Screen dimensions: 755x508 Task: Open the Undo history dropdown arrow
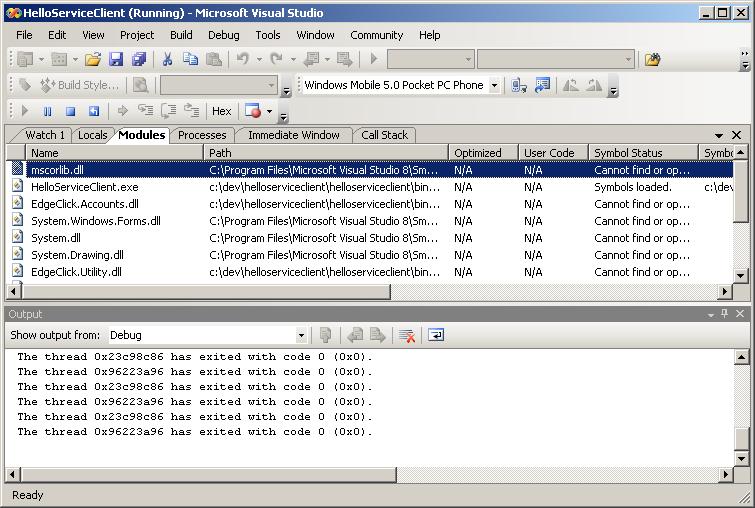point(259,59)
